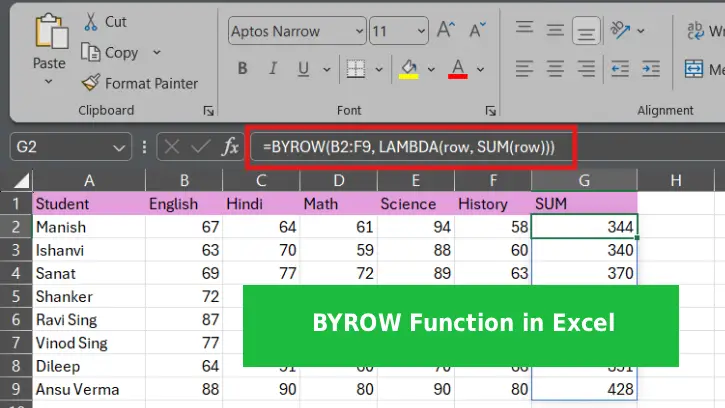Increase font size with larger A
This screenshot has width=725, height=408.
point(446,30)
